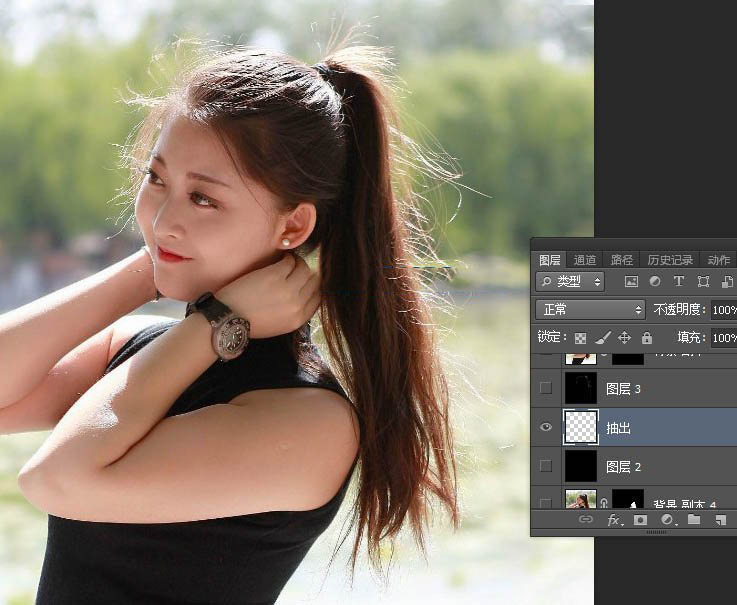Switch to the 动作 tab
Screen dimensions: 737x605
(x=718, y=260)
